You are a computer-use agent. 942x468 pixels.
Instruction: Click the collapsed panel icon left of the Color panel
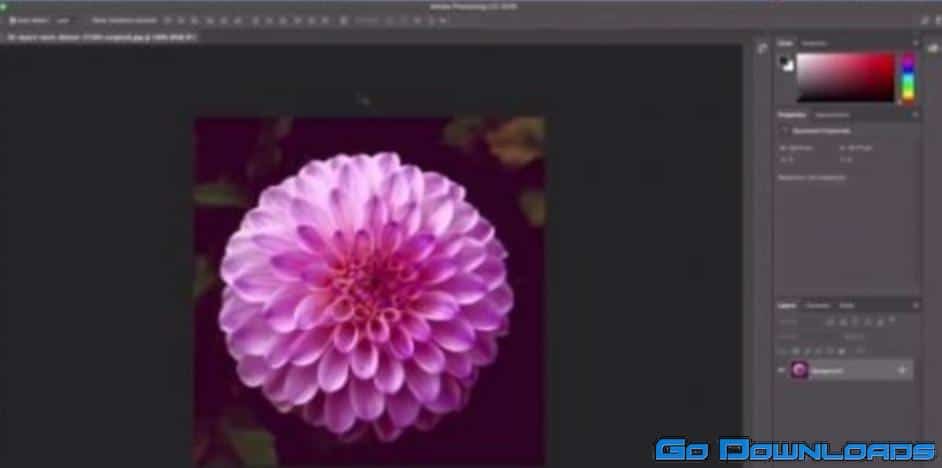761,47
